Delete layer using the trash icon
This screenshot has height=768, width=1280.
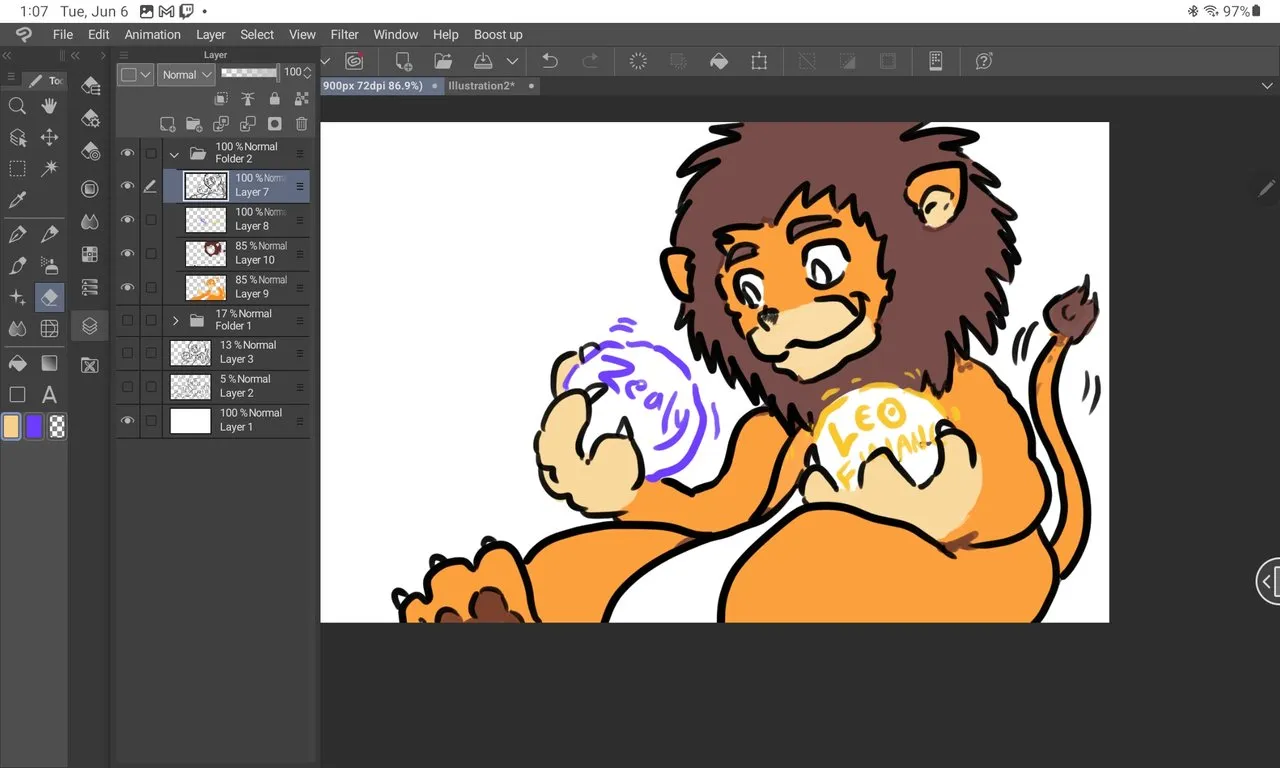(301, 124)
